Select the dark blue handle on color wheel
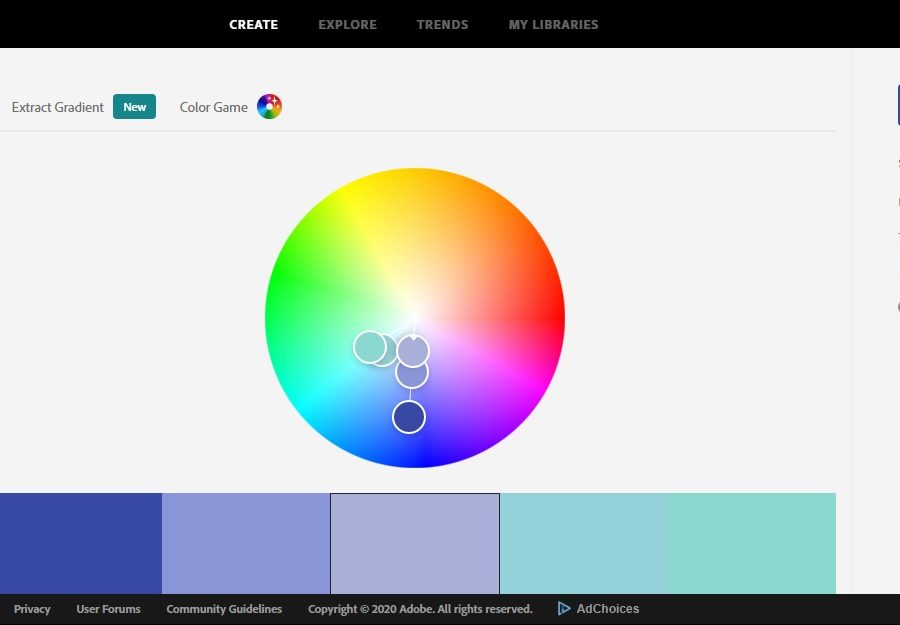The image size is (900, 625). 409,417
